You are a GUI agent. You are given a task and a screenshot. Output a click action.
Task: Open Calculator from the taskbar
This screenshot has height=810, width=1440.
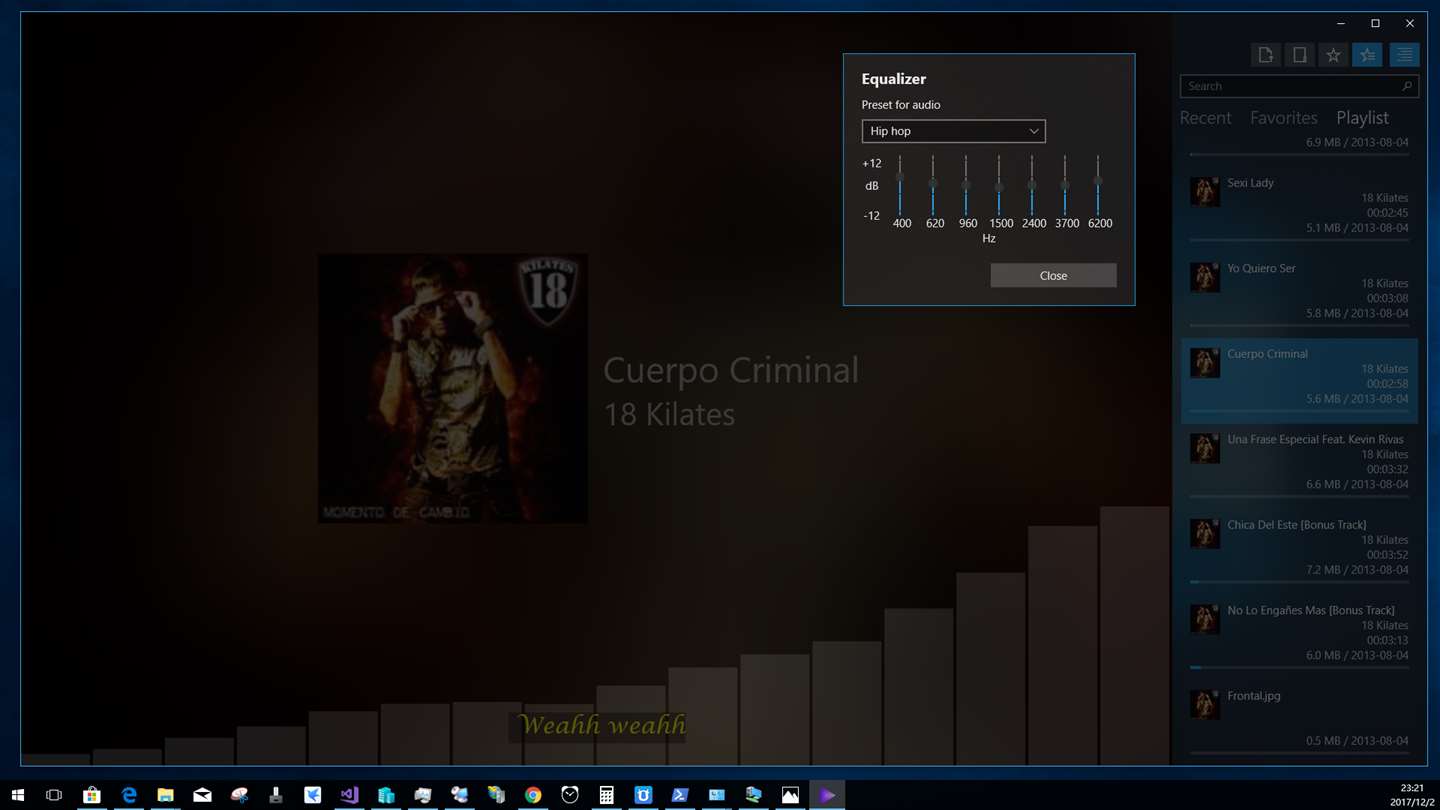[x=606, y=795]
